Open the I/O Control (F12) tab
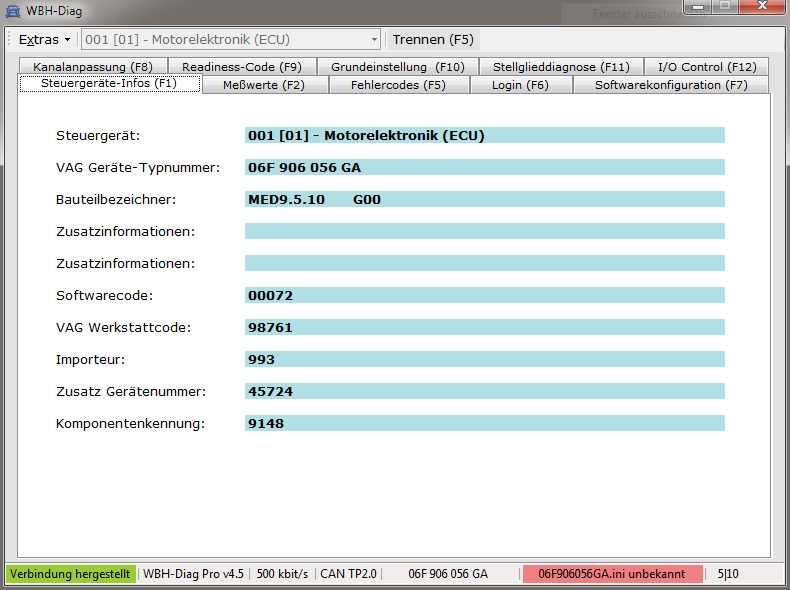 coord(706,67)
